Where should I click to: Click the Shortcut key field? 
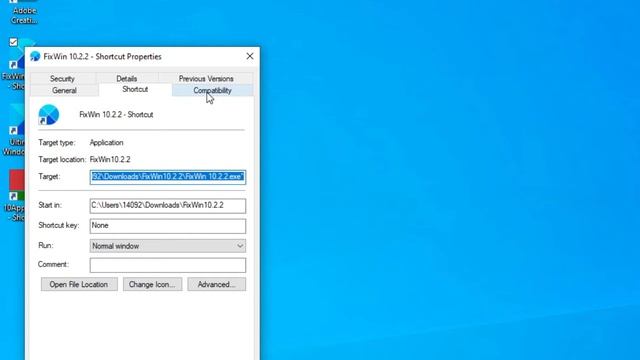168,226
